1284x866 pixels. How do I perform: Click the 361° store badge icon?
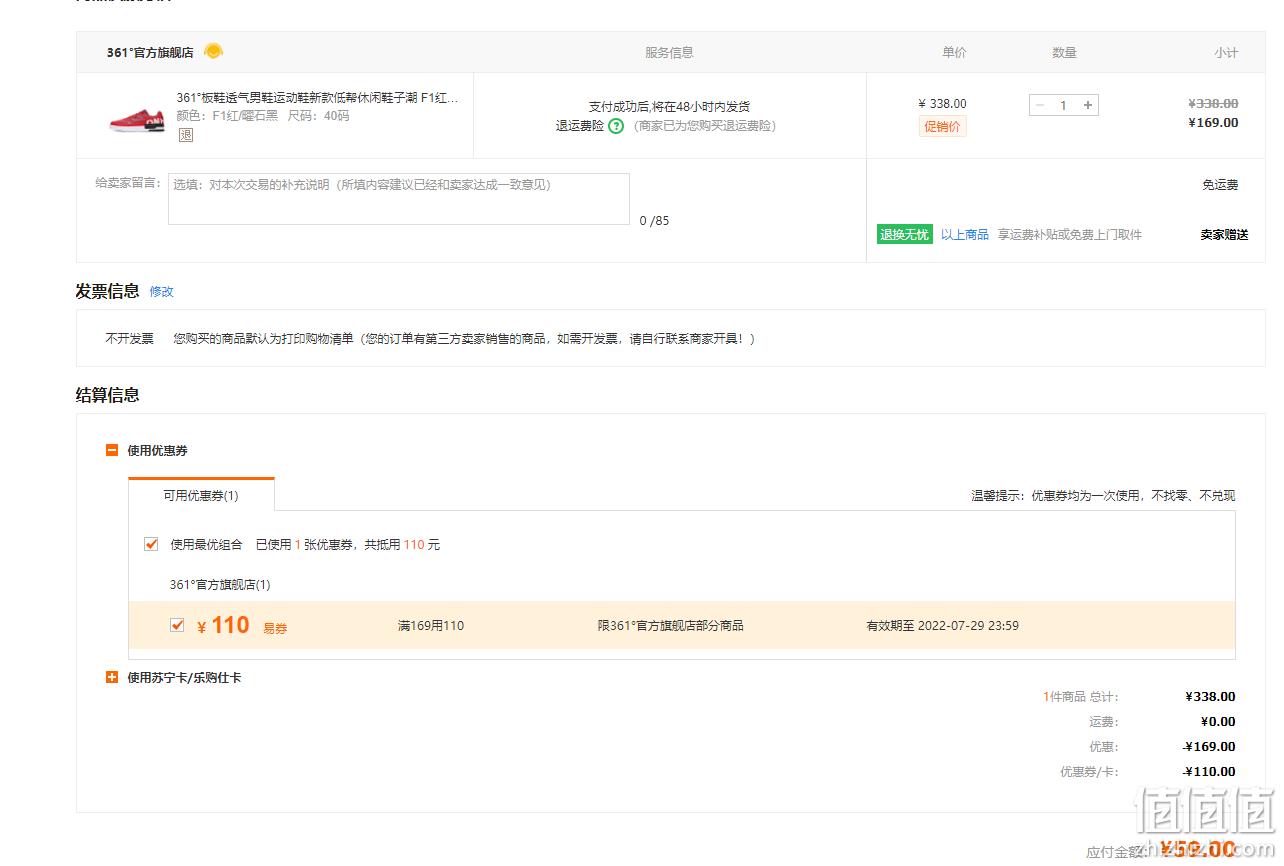[213, 51]
